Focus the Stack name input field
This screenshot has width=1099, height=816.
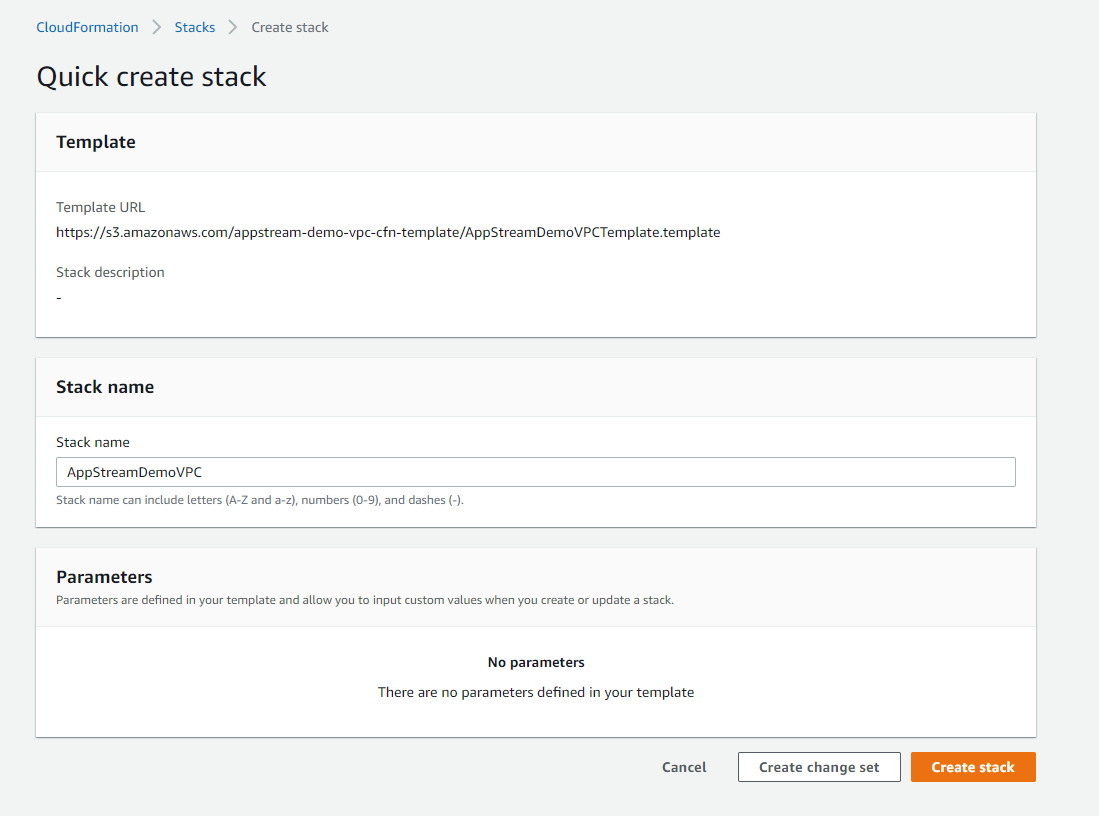(x=535, y=472)
